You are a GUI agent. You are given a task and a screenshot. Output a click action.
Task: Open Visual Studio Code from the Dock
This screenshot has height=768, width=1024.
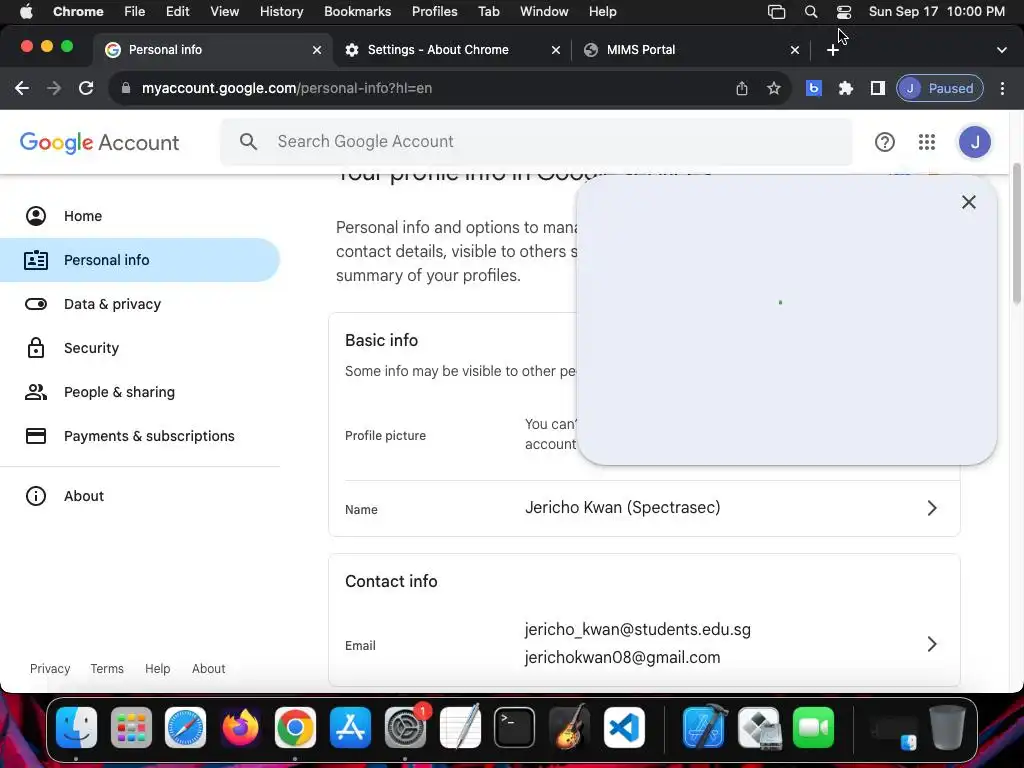click(x=624, y=728)
